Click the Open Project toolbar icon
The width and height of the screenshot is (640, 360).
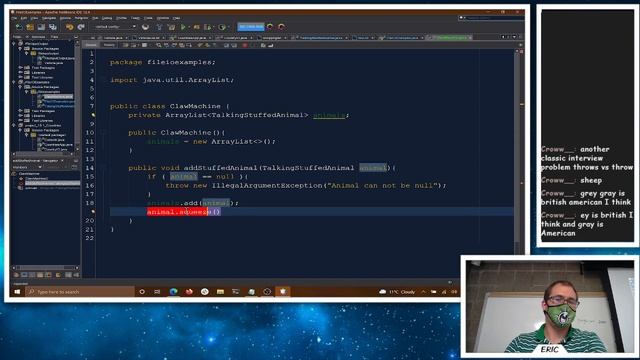pyautogui.click(x=41, y=27)
